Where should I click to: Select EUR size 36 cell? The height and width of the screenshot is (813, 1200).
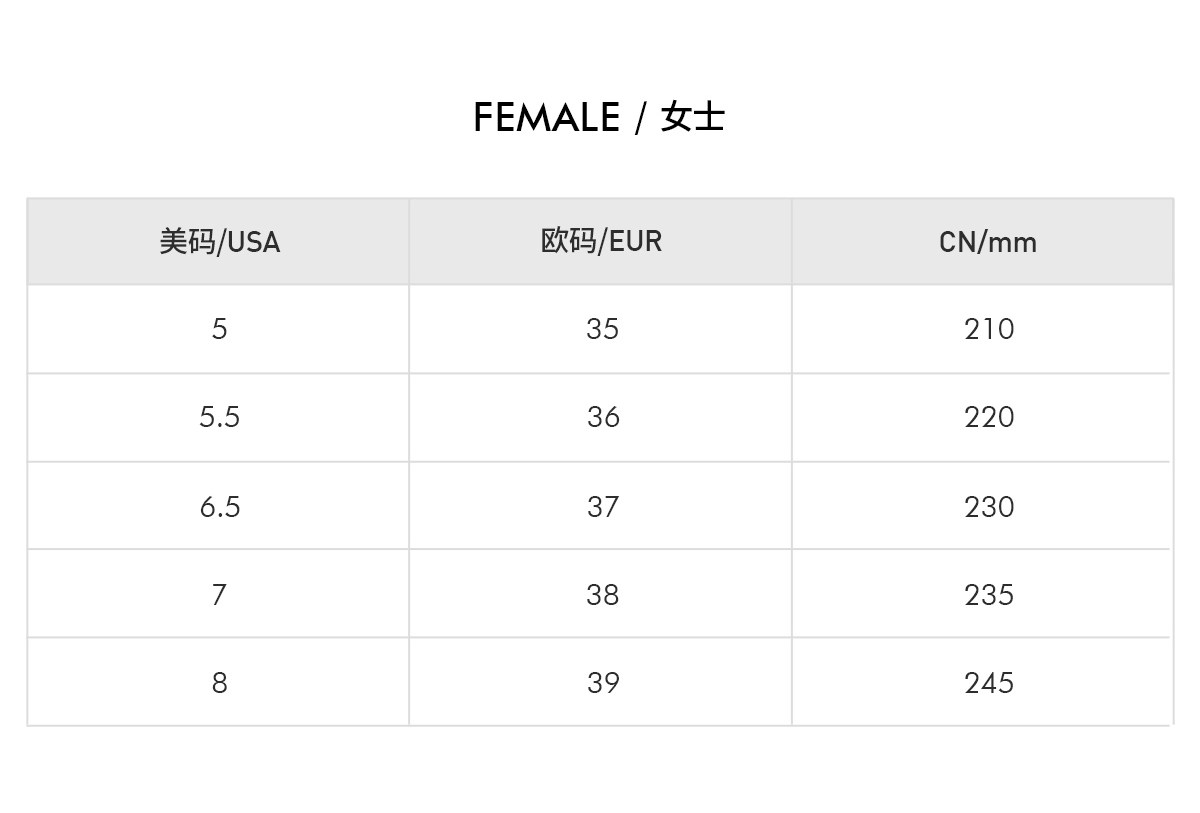click(602, 417)
